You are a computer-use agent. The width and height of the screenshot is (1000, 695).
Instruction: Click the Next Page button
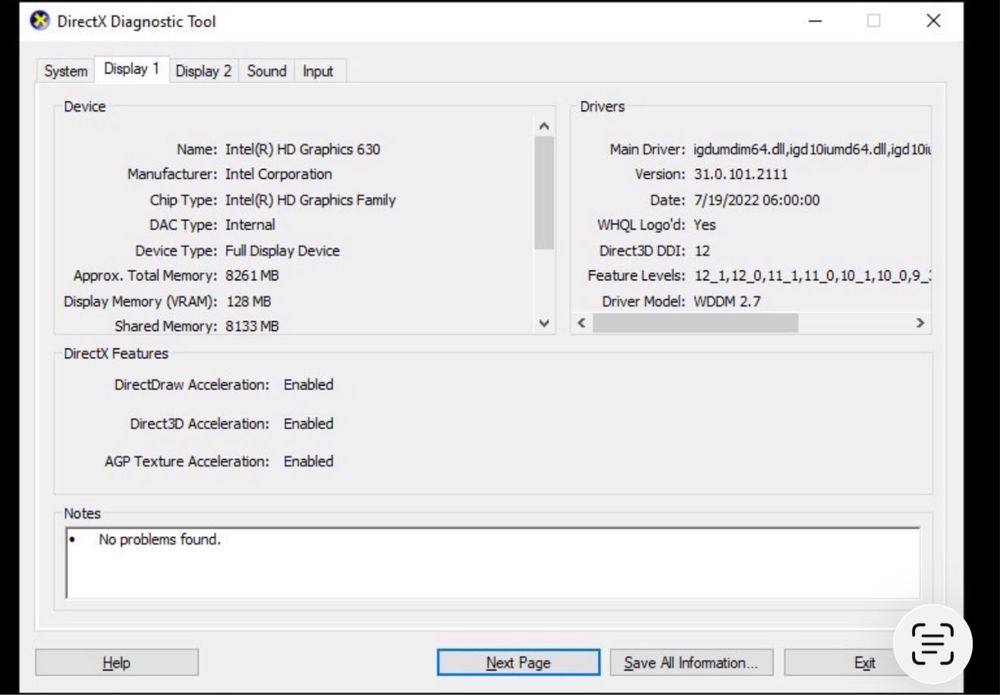click(x=518, y=663)
